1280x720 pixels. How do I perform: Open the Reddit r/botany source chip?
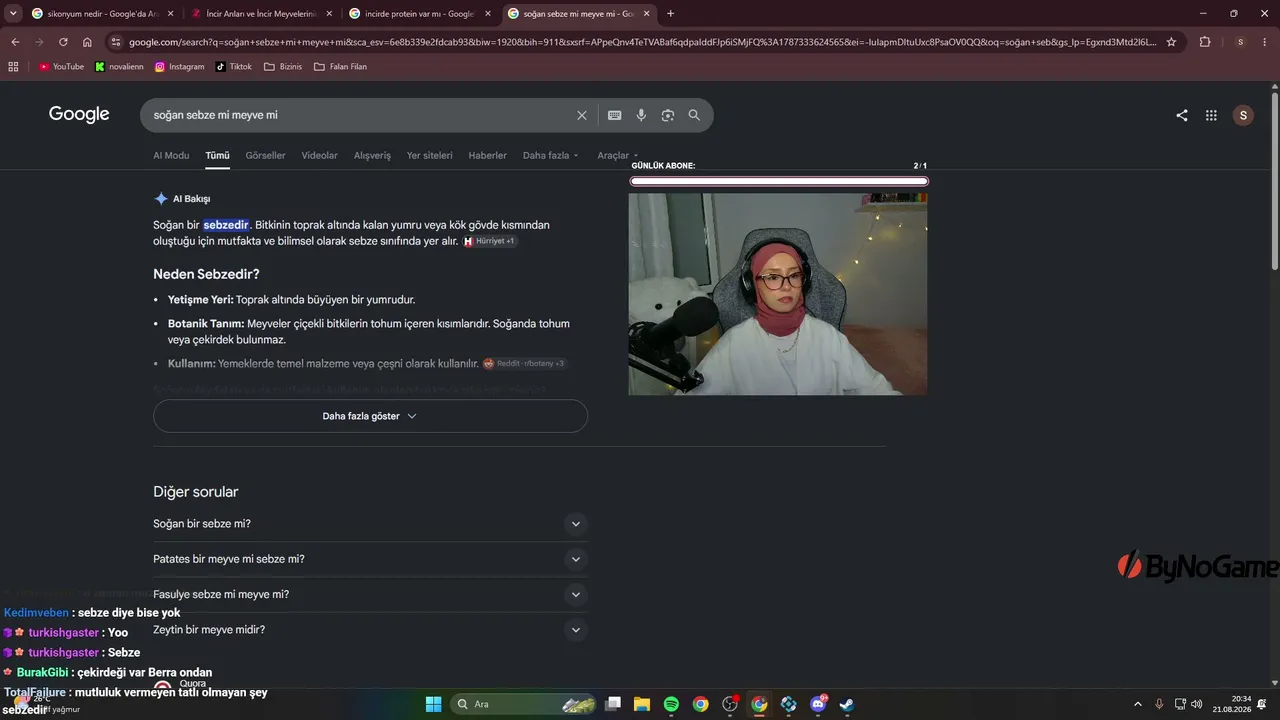coord(525,363)
